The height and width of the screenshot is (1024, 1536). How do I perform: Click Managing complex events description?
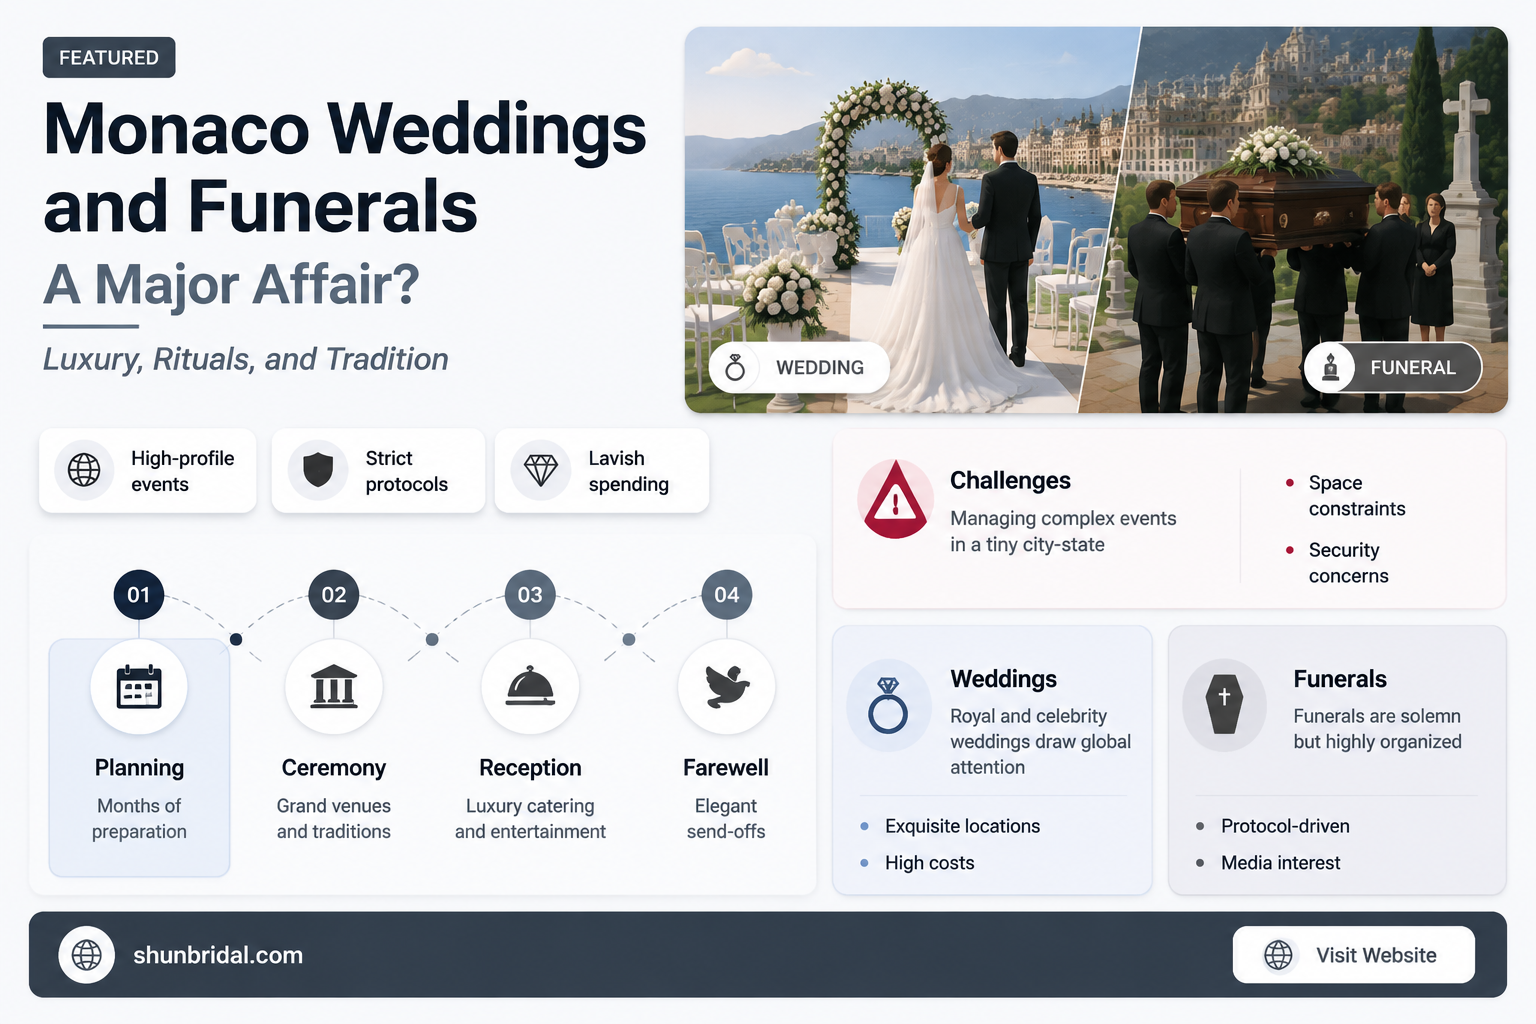point(1063,531)
